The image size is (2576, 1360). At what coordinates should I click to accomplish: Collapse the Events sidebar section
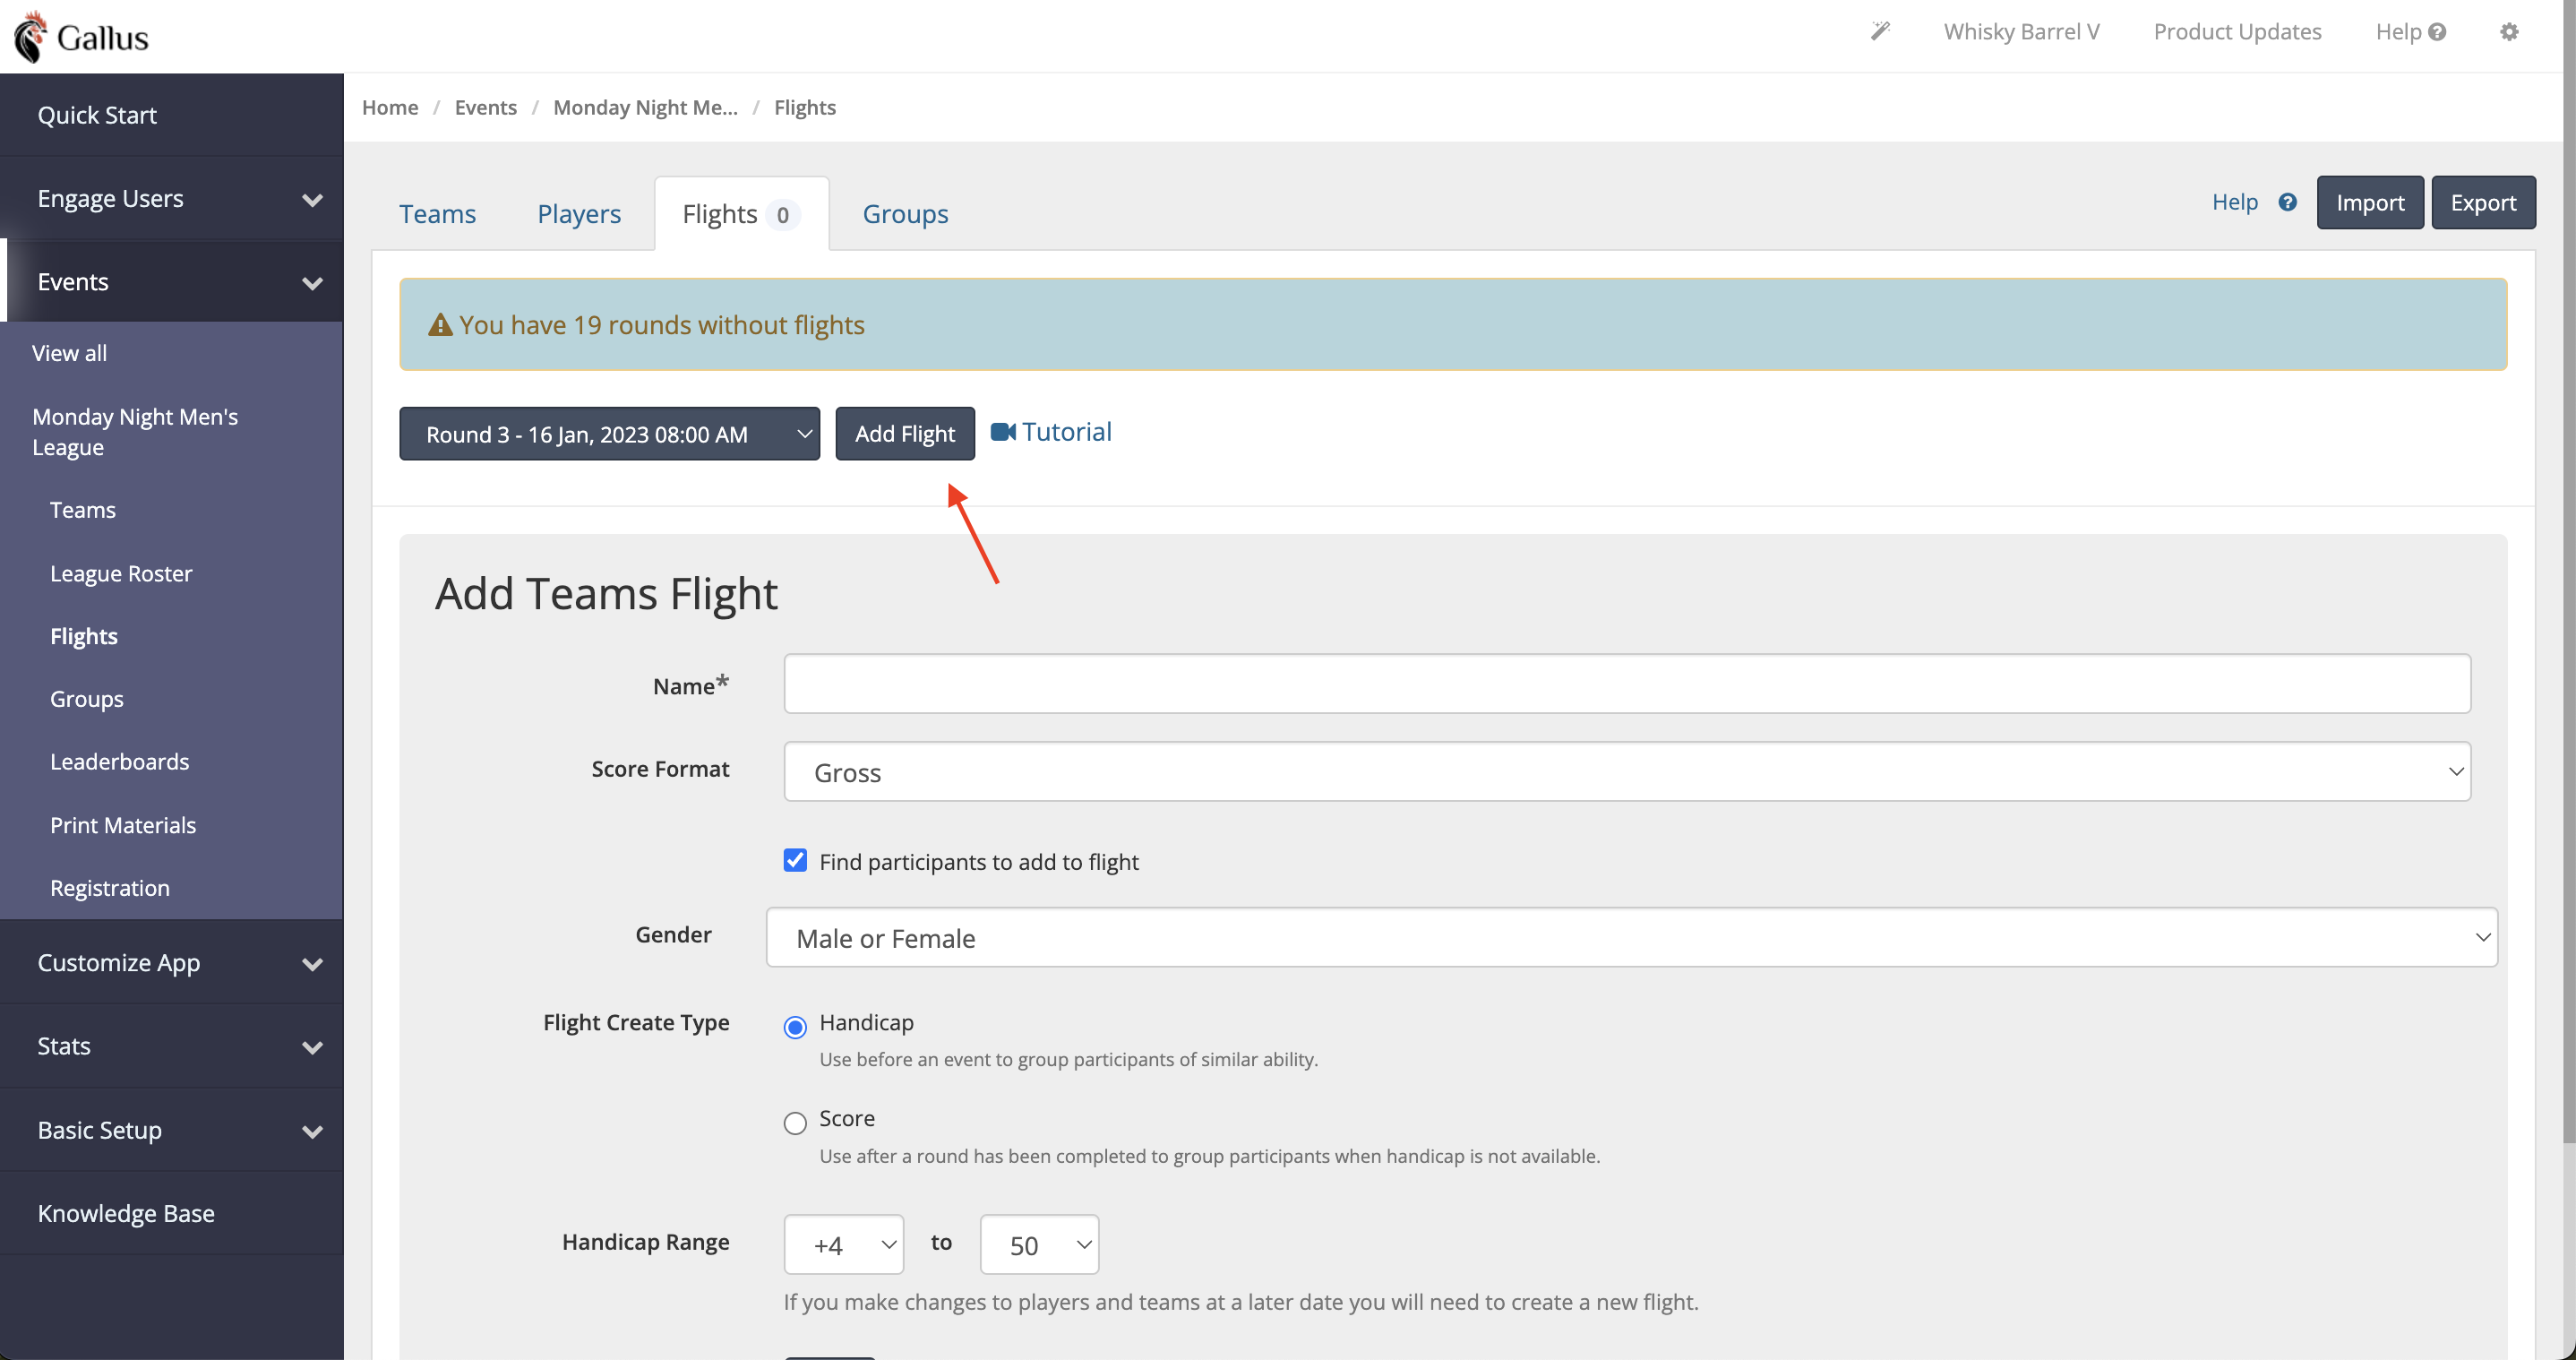[x=172, y=282]
